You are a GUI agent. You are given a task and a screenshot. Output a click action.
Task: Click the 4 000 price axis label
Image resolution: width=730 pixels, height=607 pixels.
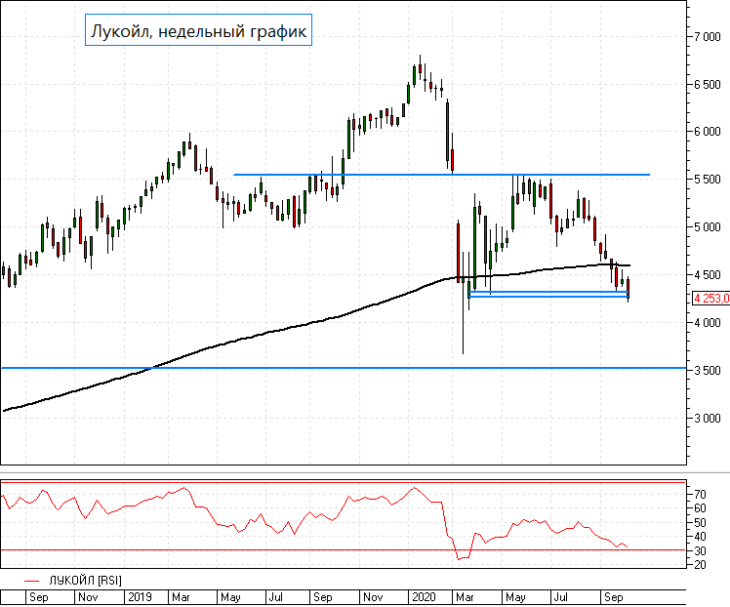pyautogui.click(x=708, y=323)
